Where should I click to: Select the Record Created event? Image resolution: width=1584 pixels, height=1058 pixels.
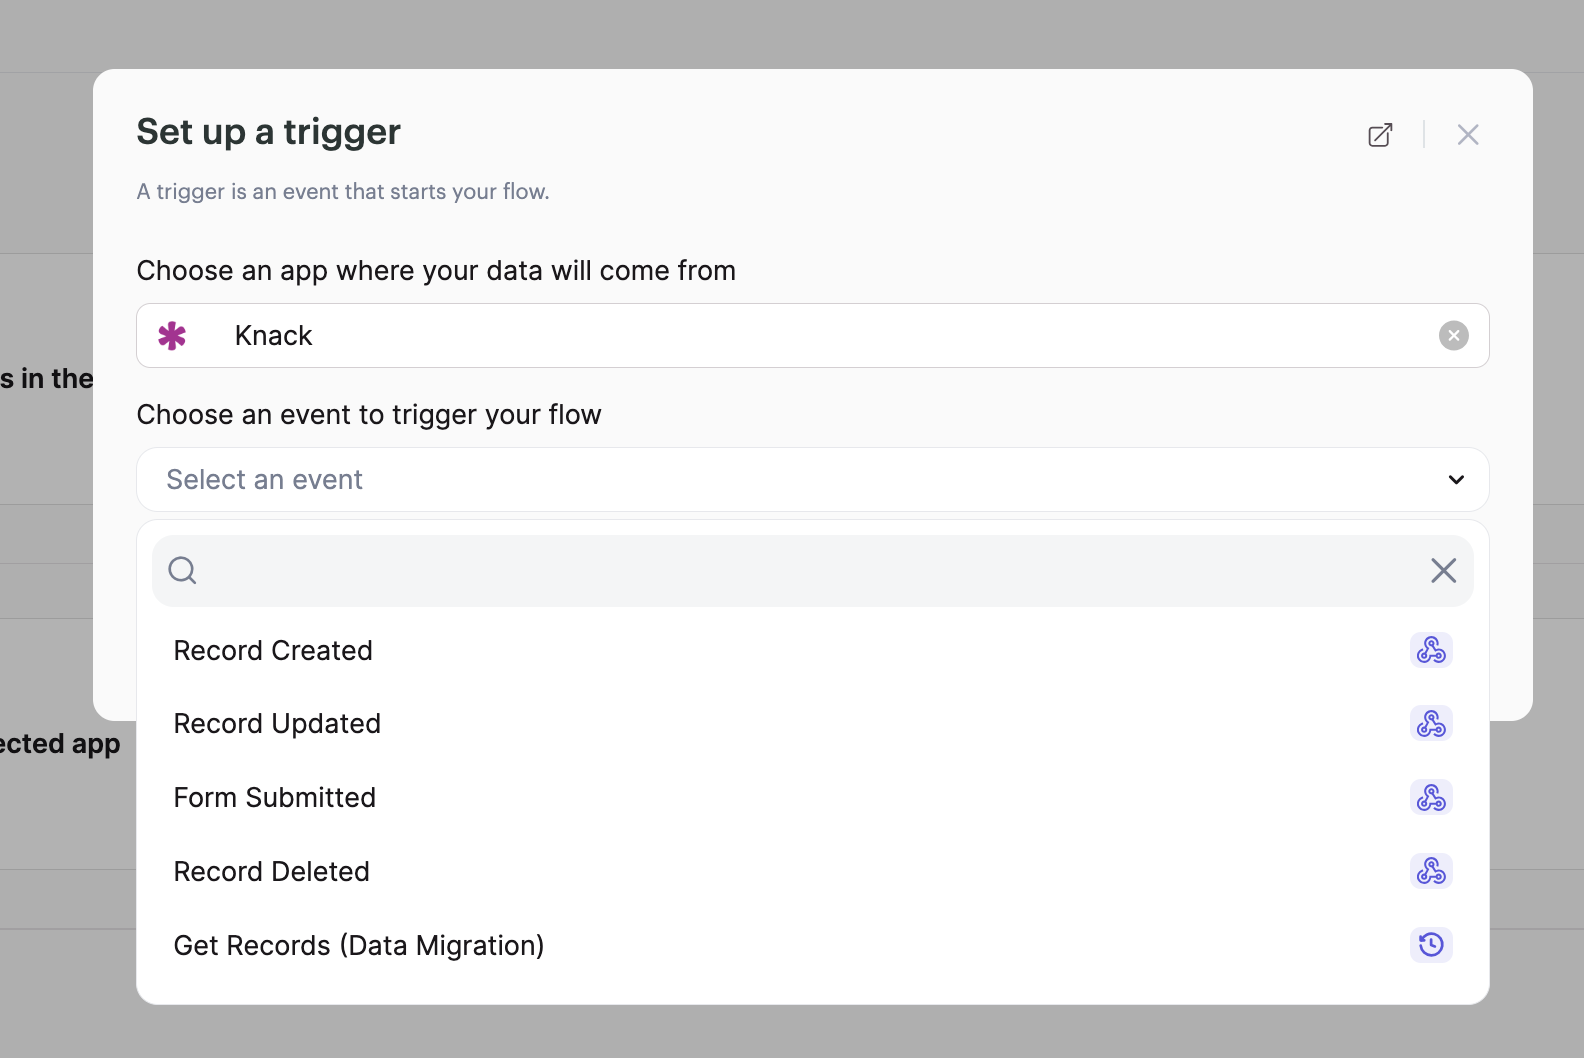(x=273, y=651)
